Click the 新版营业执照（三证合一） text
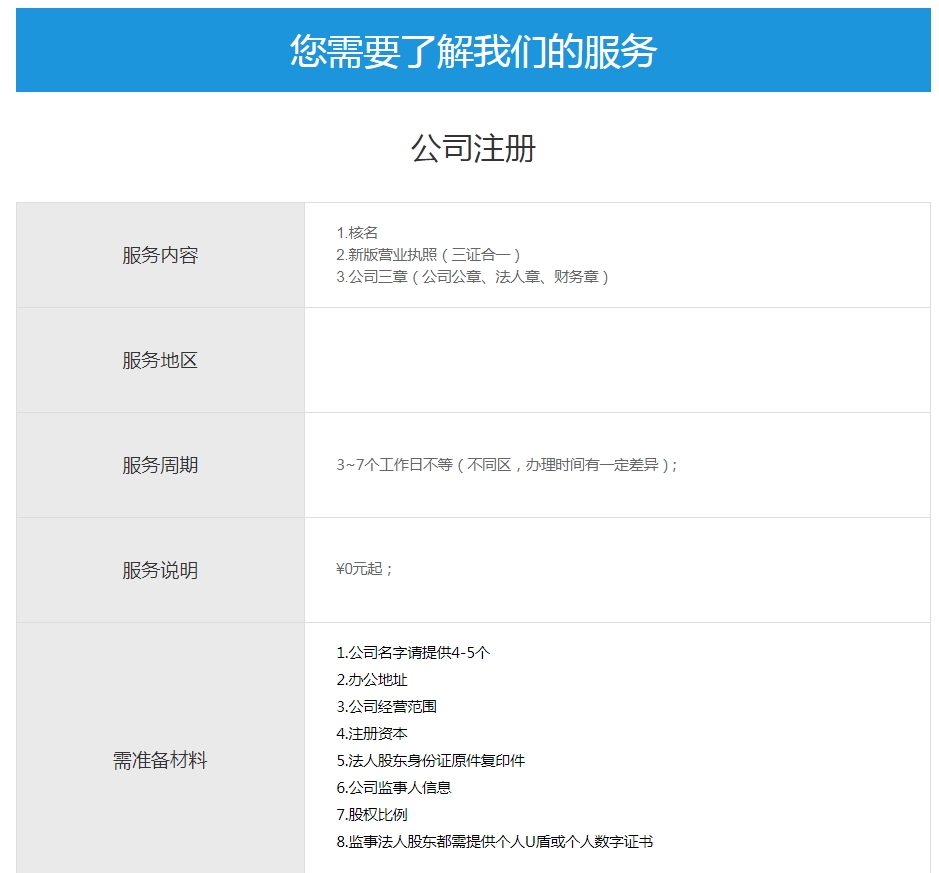This screenshot has height=873, width=939. coord(425,255)
